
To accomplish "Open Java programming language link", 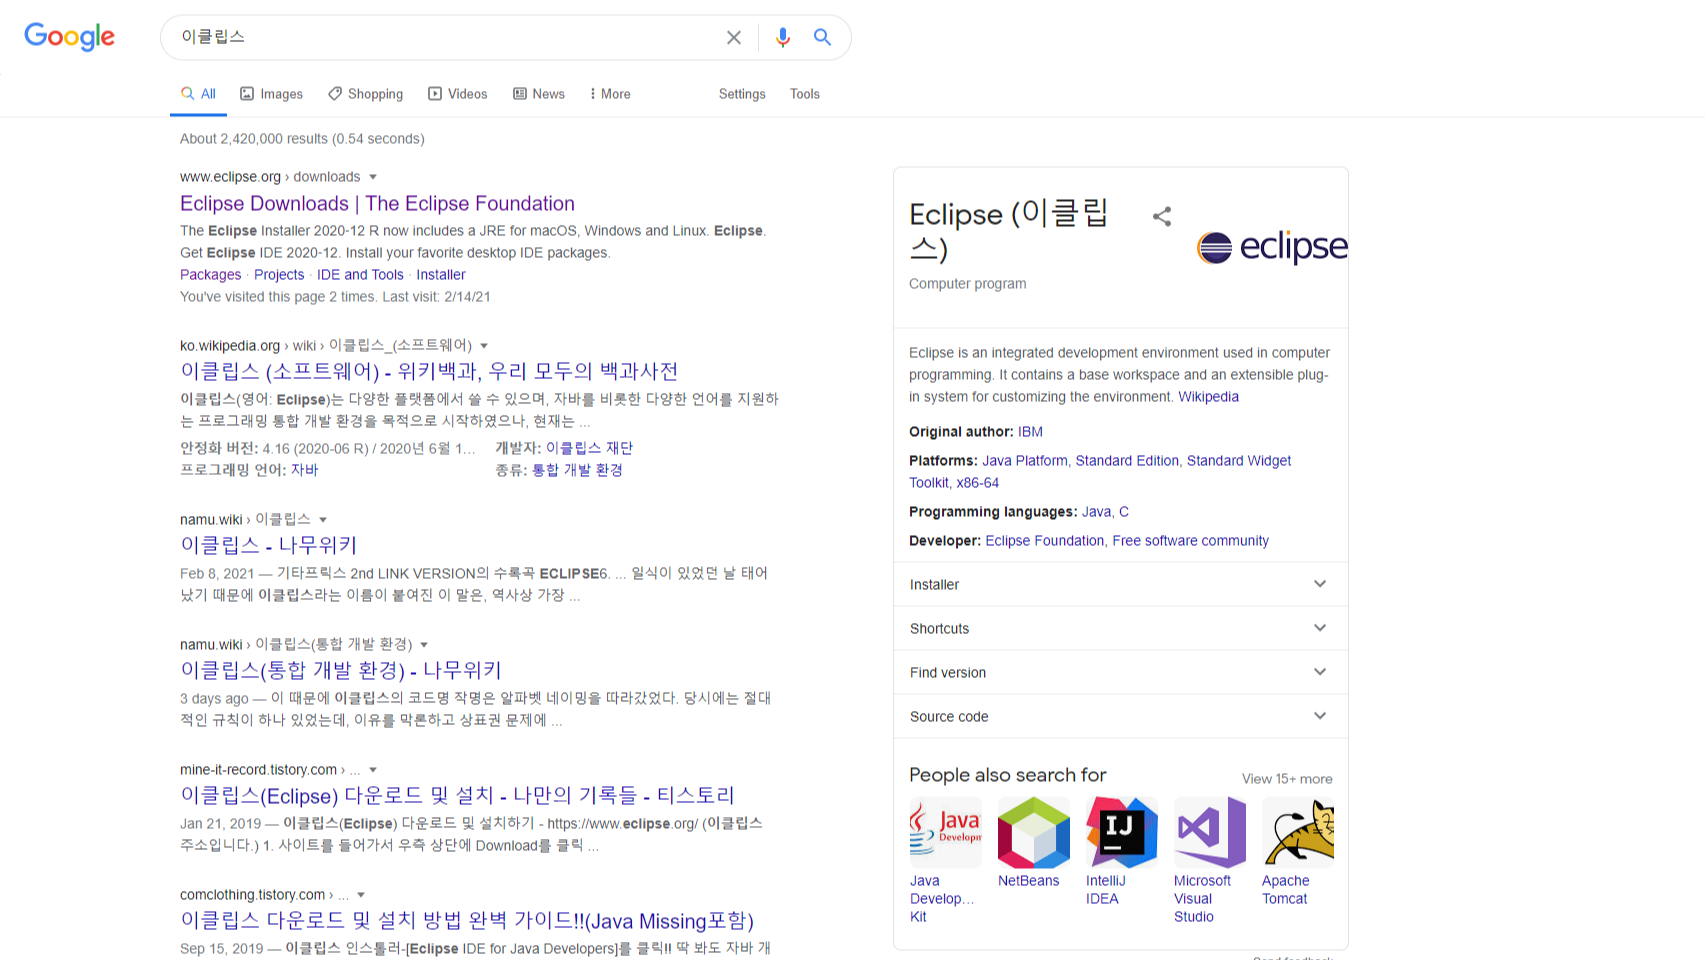I will pos(1096,512).
